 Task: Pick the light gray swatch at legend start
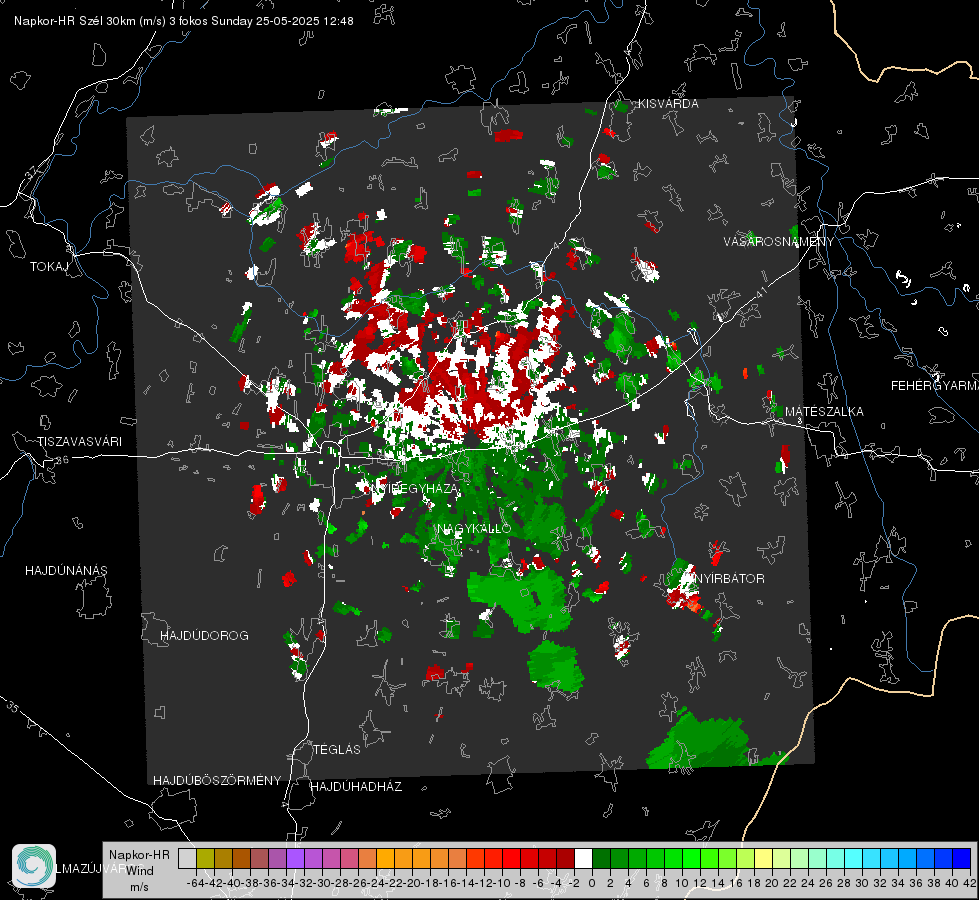coord(187,858)
